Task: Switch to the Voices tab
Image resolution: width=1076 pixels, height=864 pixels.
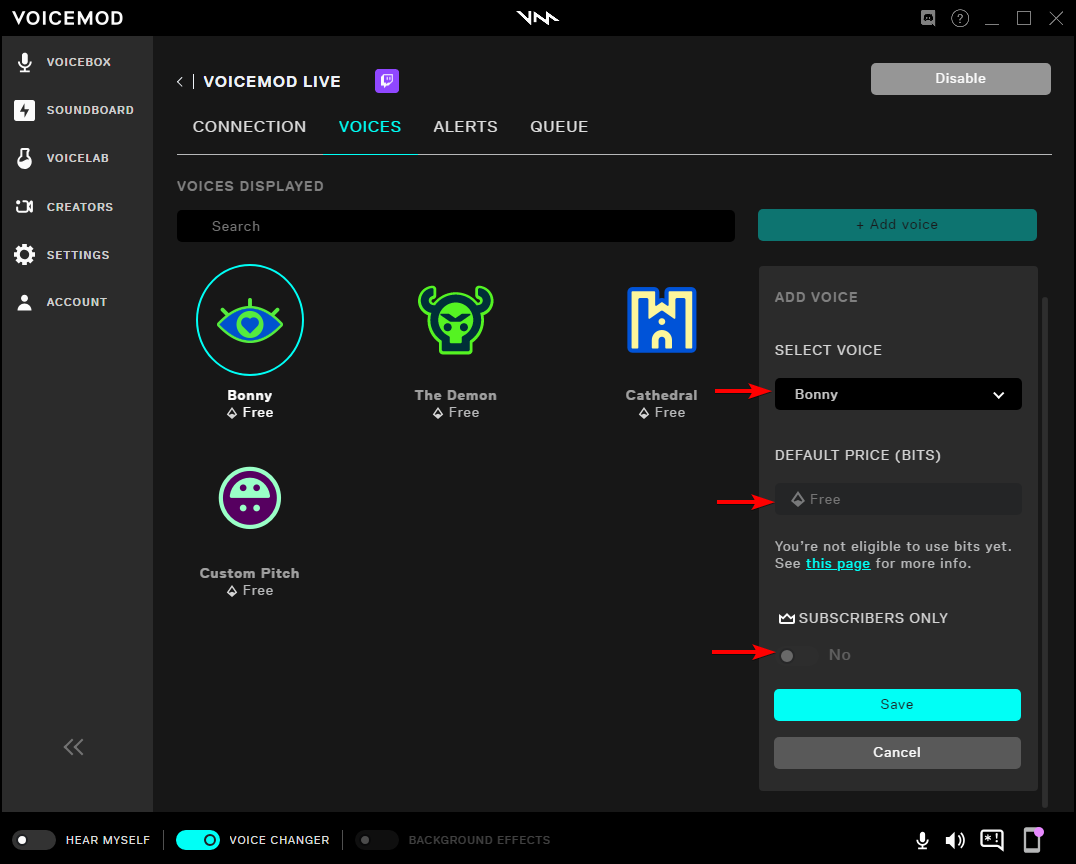Action: [370, 127]
